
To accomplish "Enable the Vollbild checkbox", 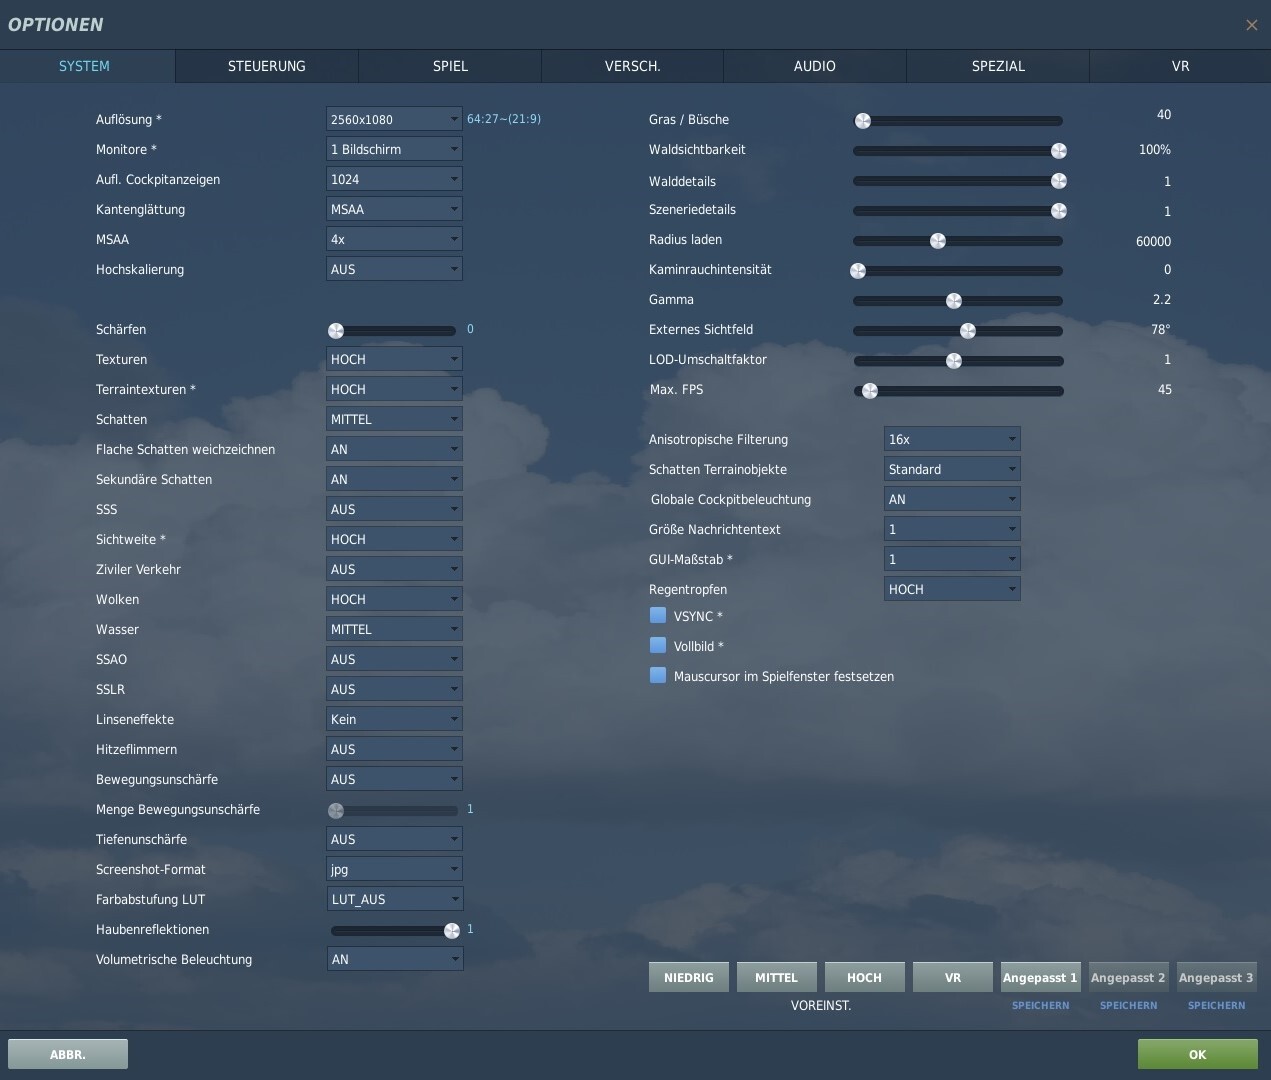I will click(658, 645).
